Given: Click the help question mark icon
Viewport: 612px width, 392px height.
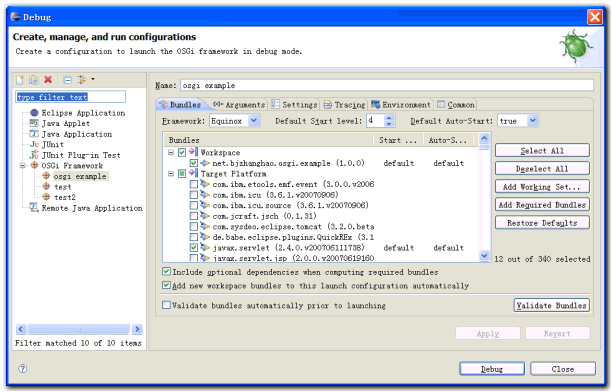Looking at the screenshot, I should [x=23, y=369].
